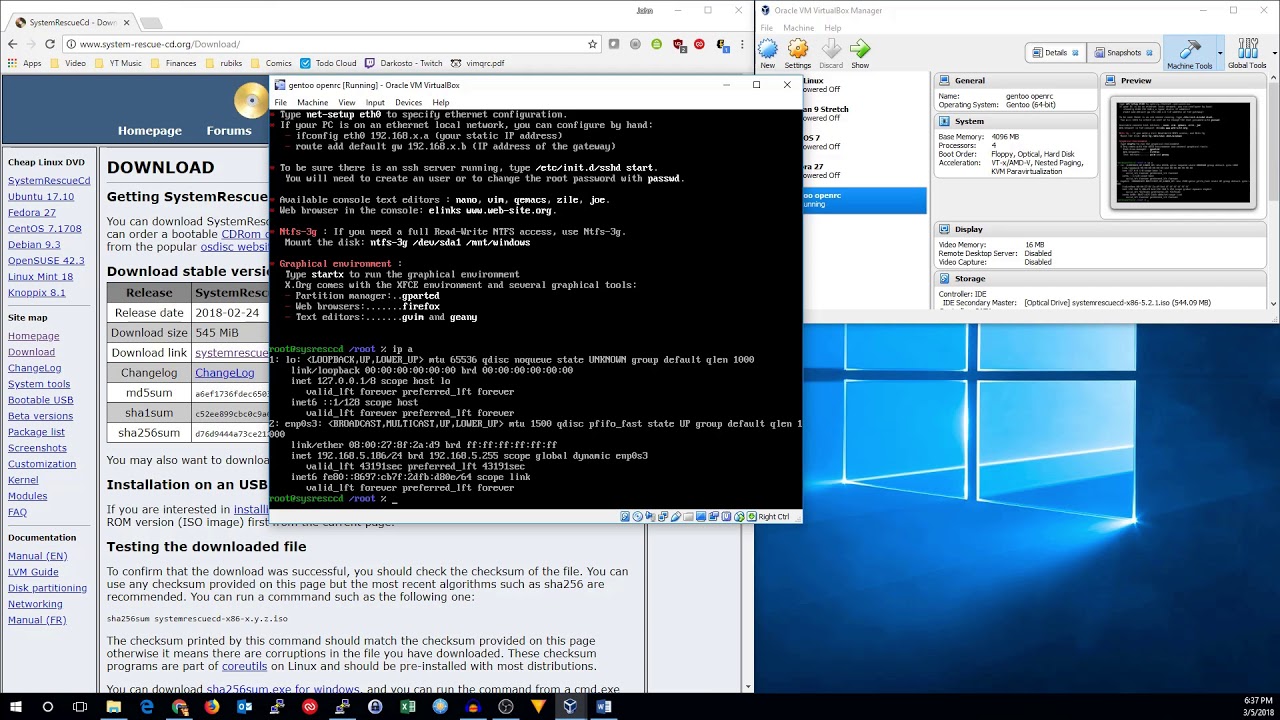Open the Manual (EN) documentation link
Image resolution: width=1280 pixels, height=720 pixels.
click(x=38, y=556)
